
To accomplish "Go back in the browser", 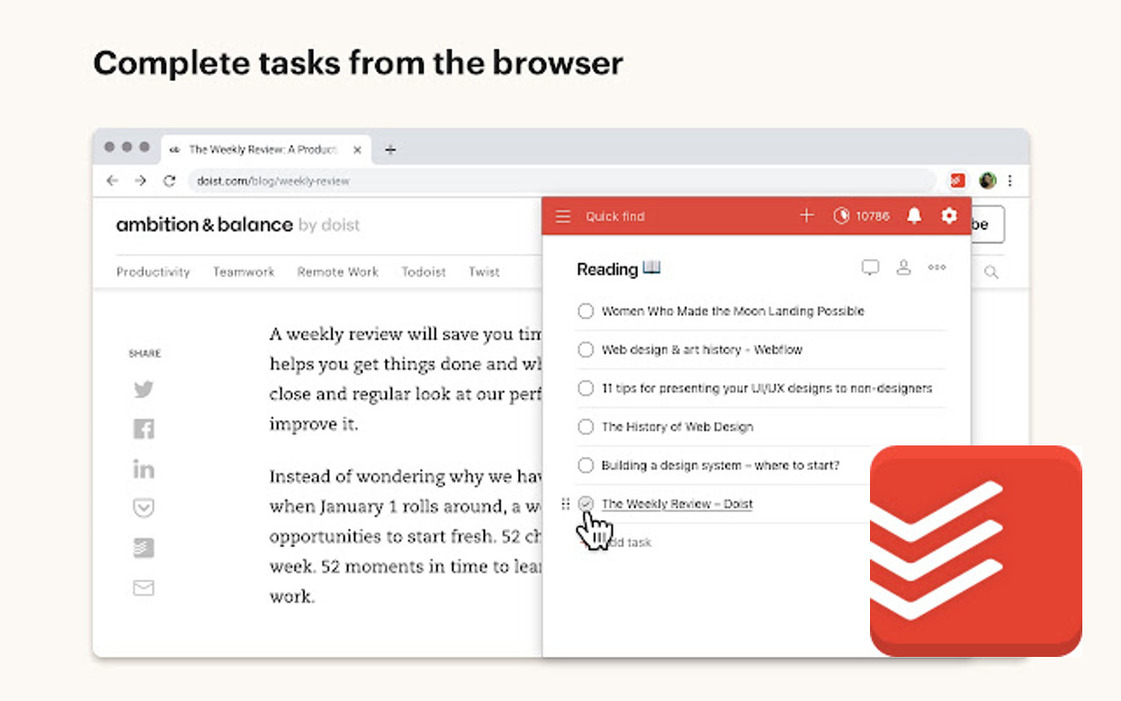I will pyautogui.click(x=112, y=181).
